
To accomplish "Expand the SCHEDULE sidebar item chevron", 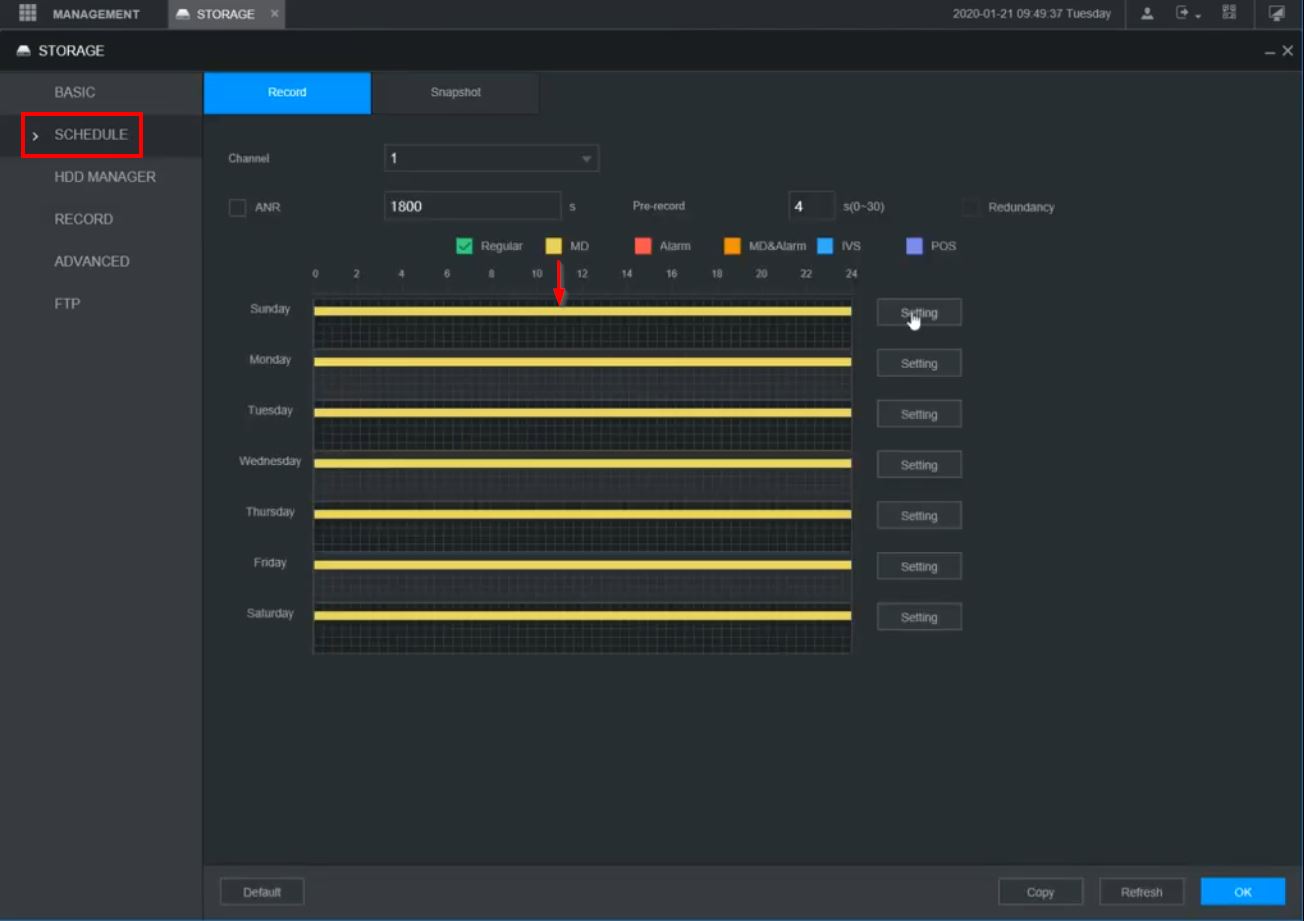I will point(36,135).
